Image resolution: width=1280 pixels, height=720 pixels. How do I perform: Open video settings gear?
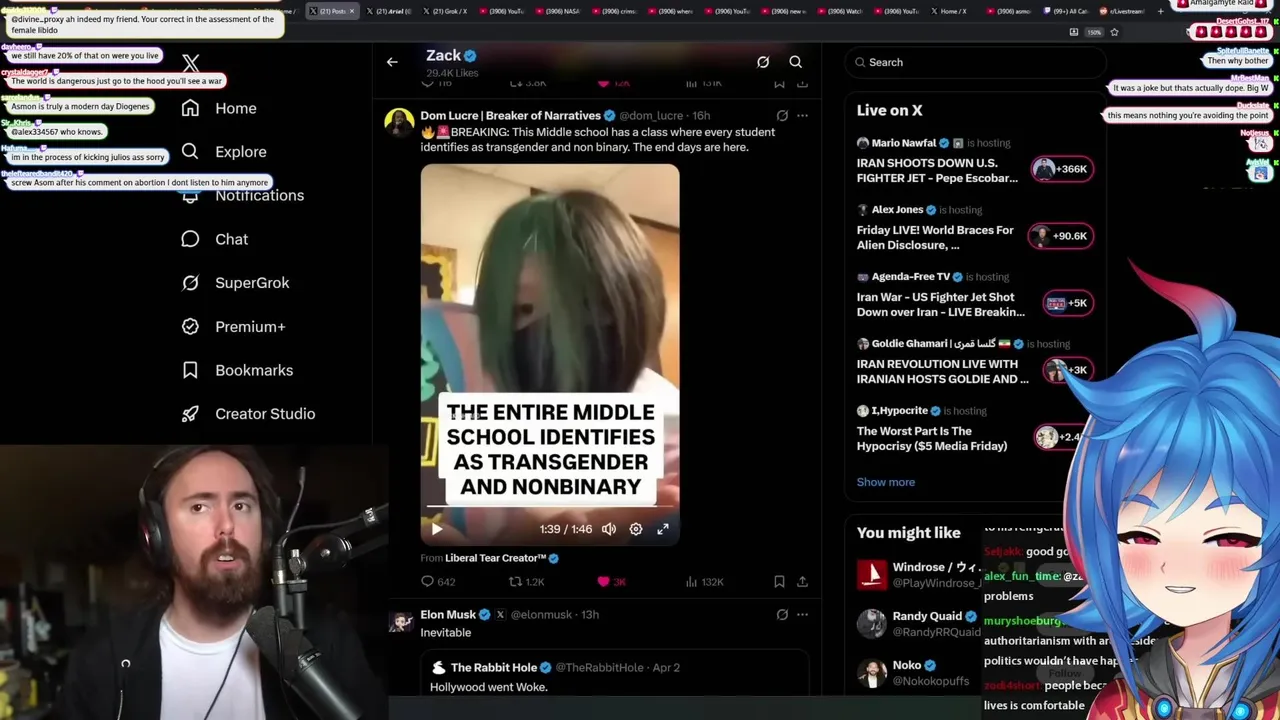point(636,529)
